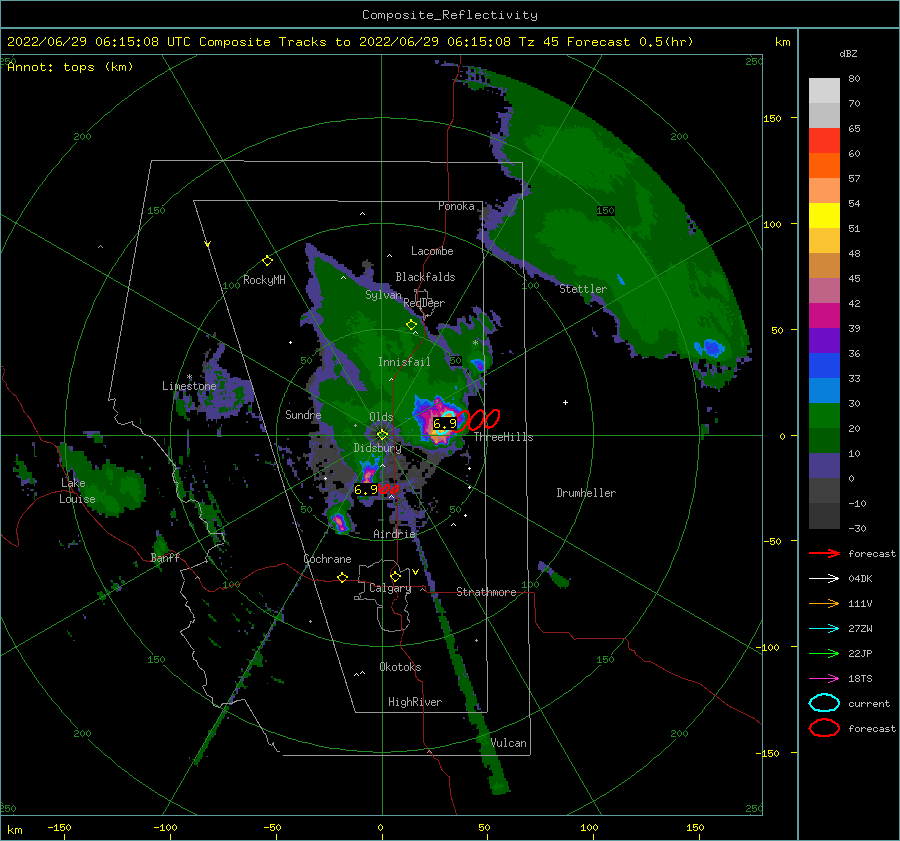
Task: Click the white 04DK arrow in legend
Action: [824, 578]
